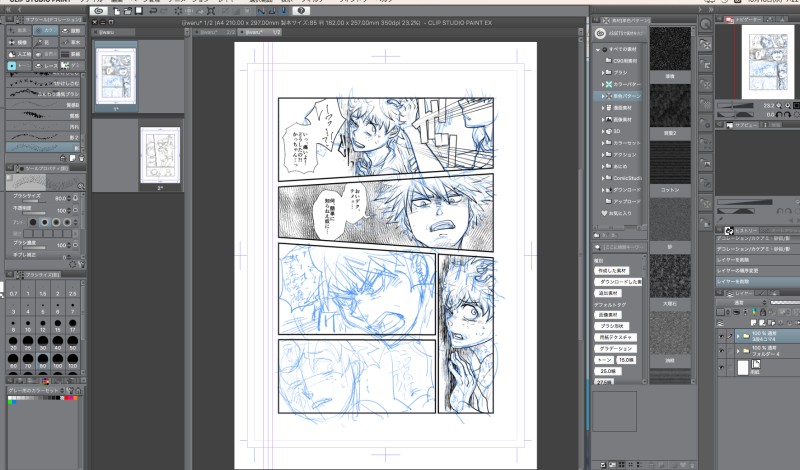This screenshot has width=800, height=470.
Task: Expand the ComicStudio material folder
Action: [x=603, y=178]
